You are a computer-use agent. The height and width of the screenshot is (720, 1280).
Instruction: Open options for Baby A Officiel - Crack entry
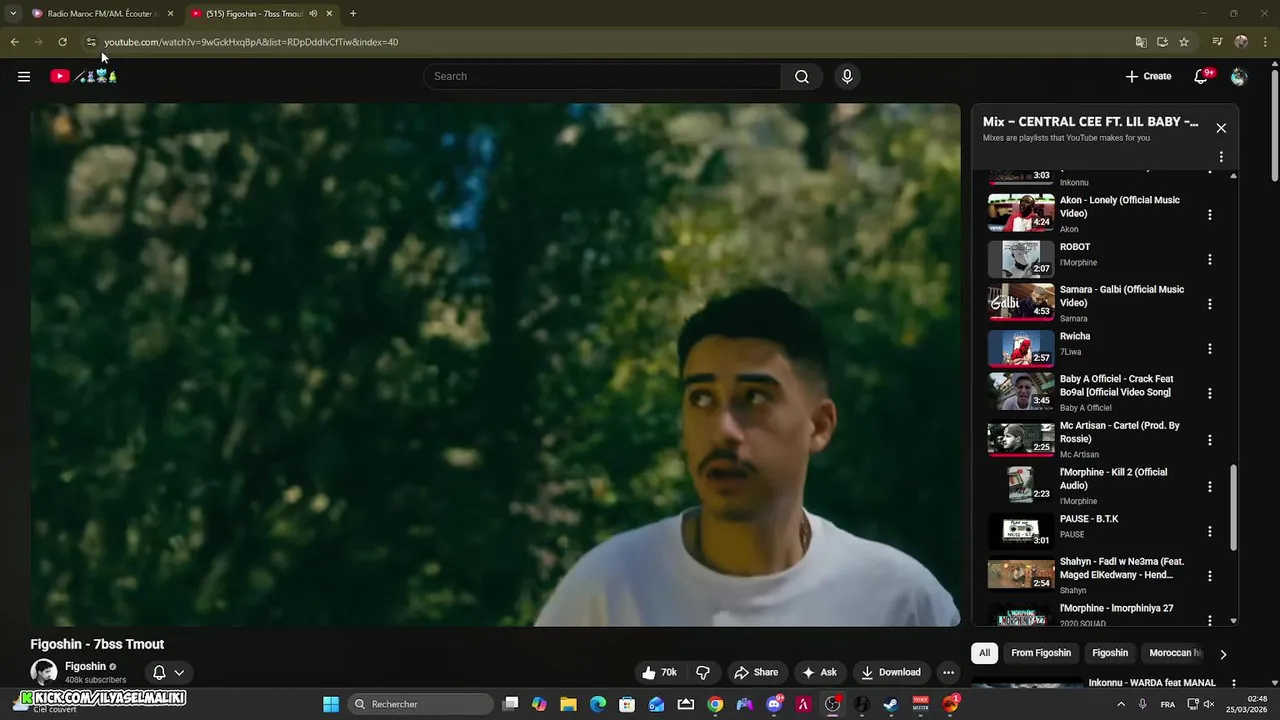(1210, 393)
